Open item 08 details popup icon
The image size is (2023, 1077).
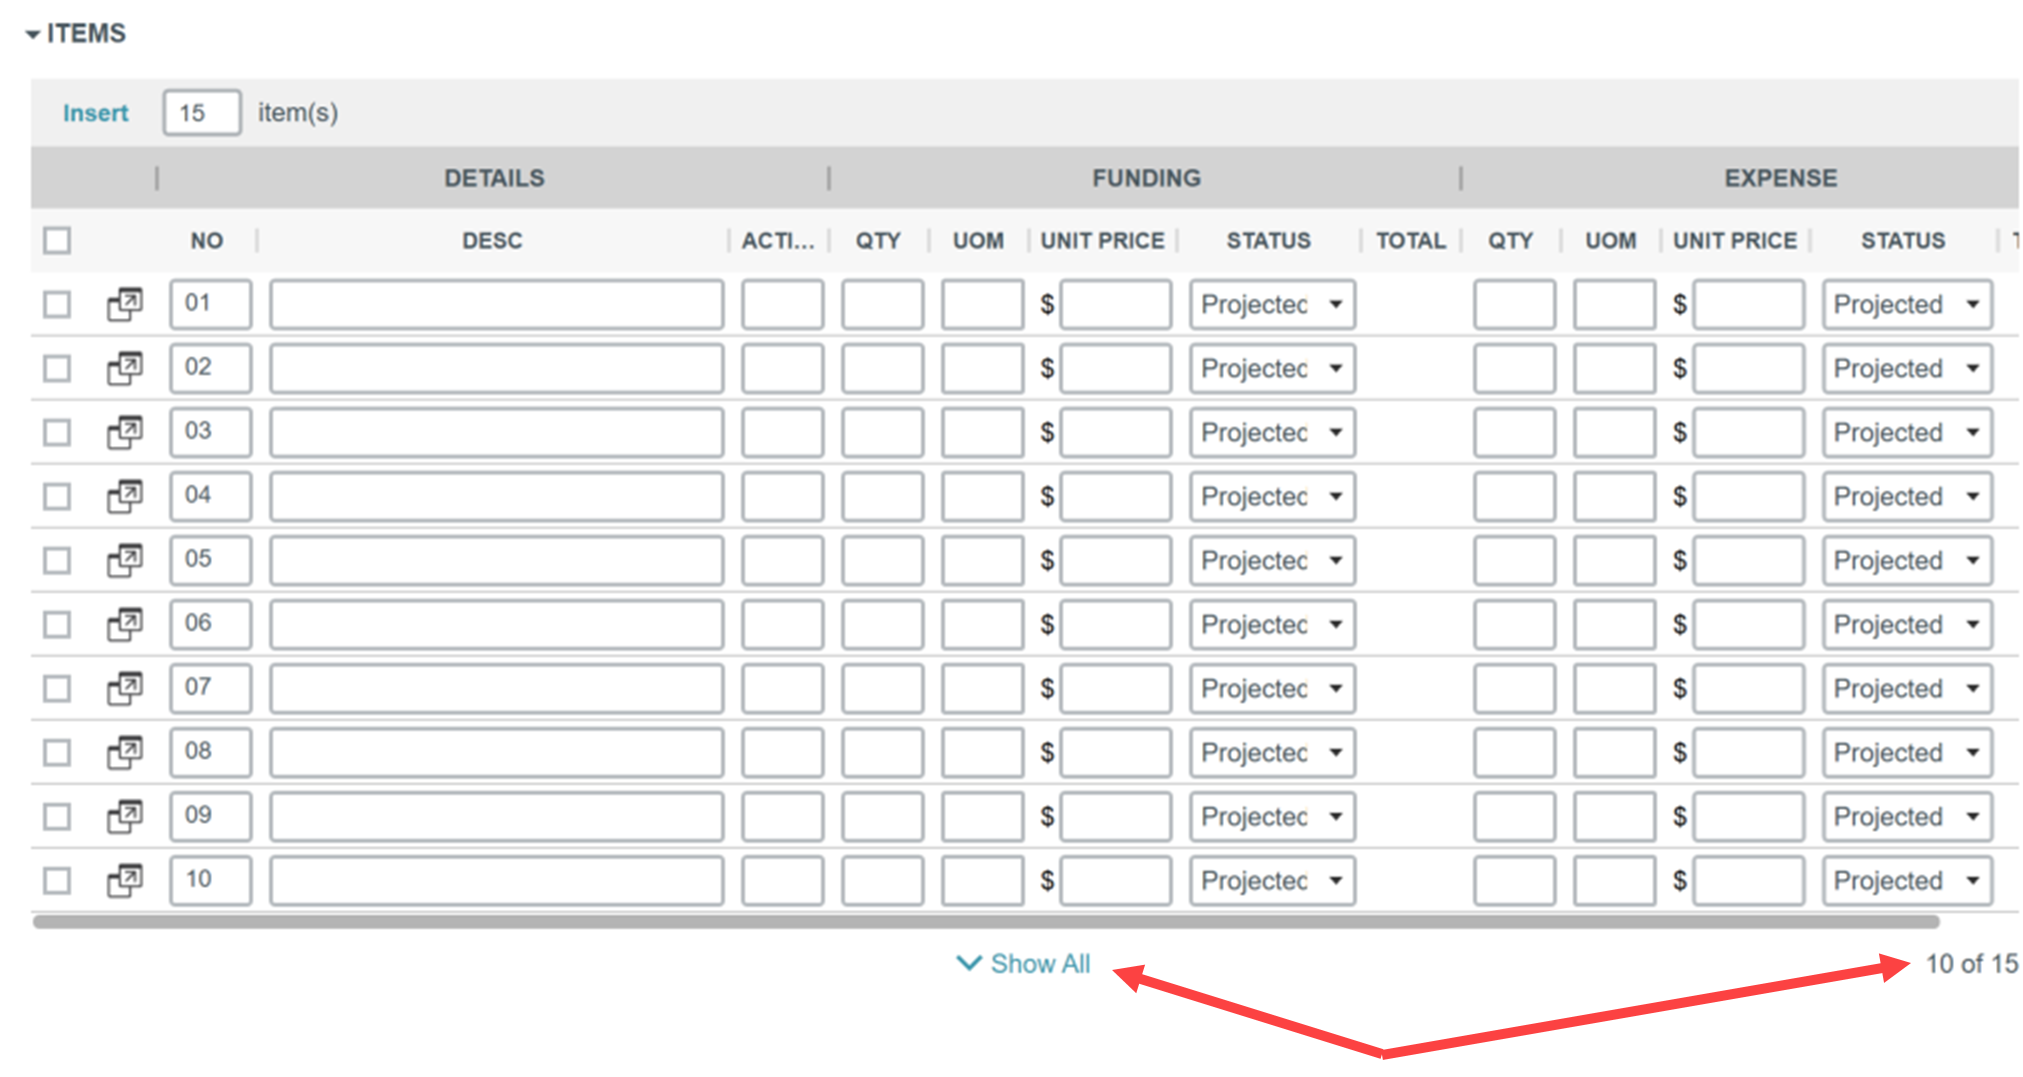[x=125, y=752]
